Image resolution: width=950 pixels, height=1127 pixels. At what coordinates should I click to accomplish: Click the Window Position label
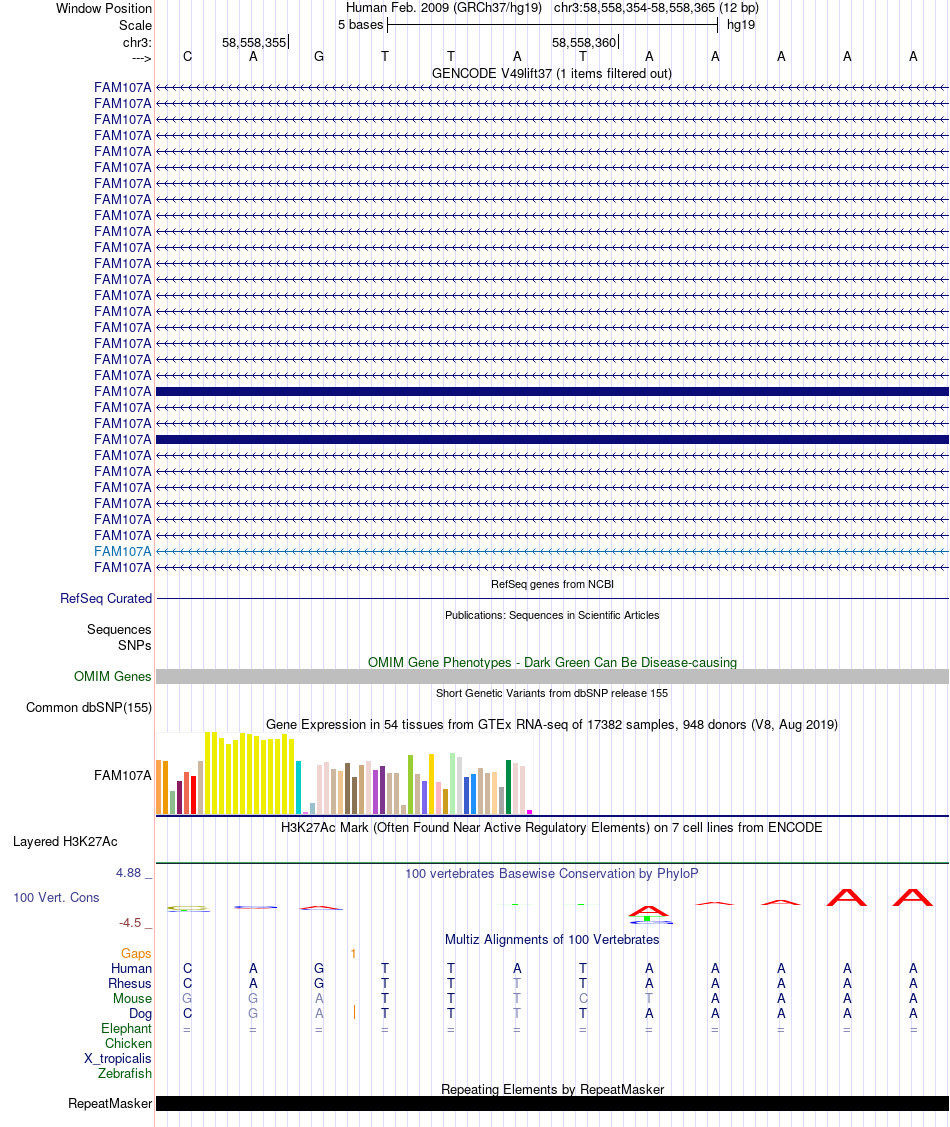(x=103, y=9)
